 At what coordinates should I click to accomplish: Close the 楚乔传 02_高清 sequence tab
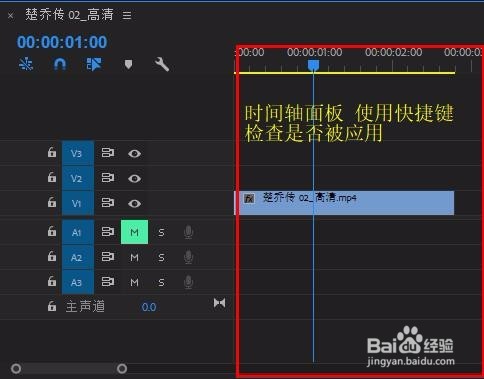pos(11,15)
